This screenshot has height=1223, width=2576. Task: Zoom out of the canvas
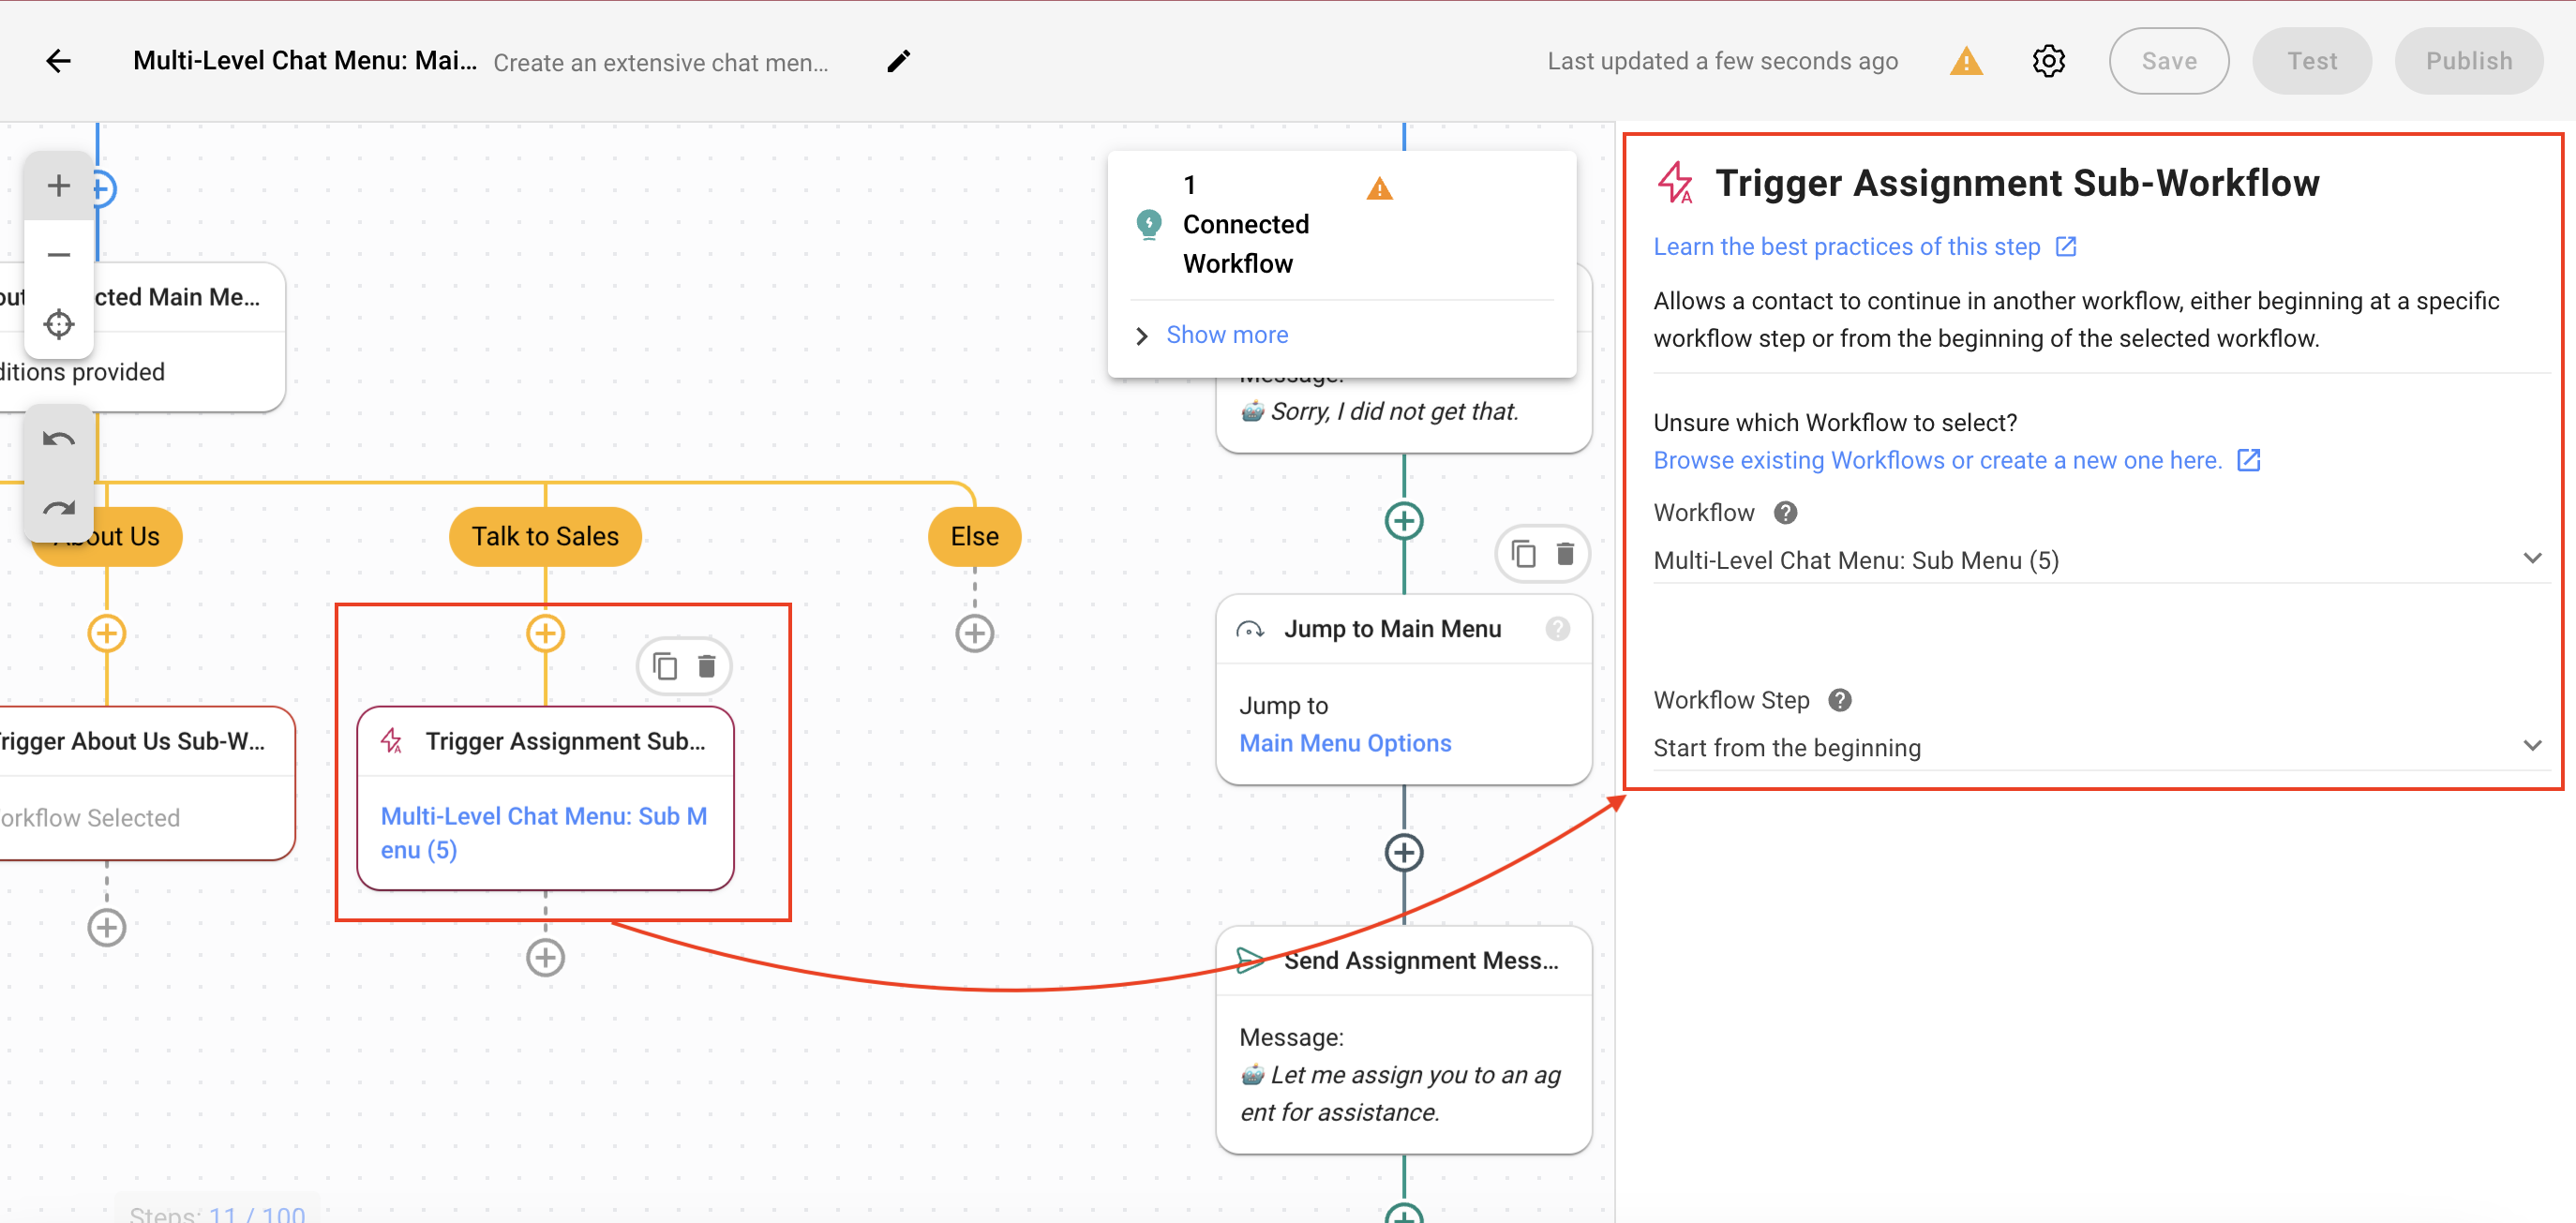tap(57, 254)
